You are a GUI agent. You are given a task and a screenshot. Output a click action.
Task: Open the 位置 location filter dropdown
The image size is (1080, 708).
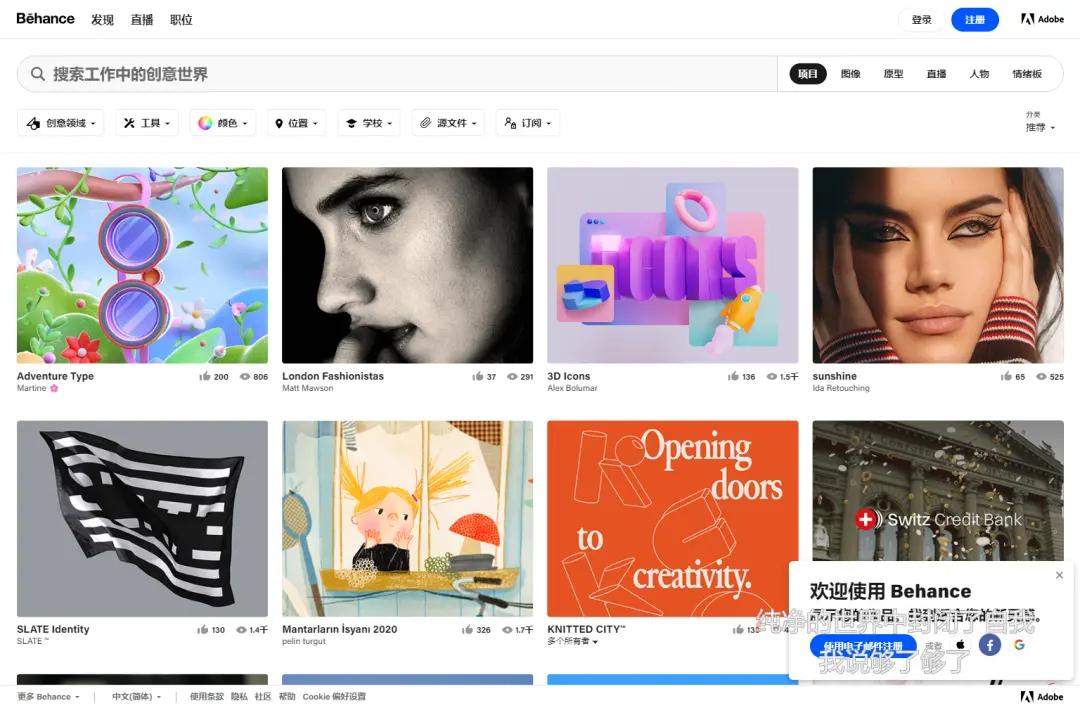[295, 122]
